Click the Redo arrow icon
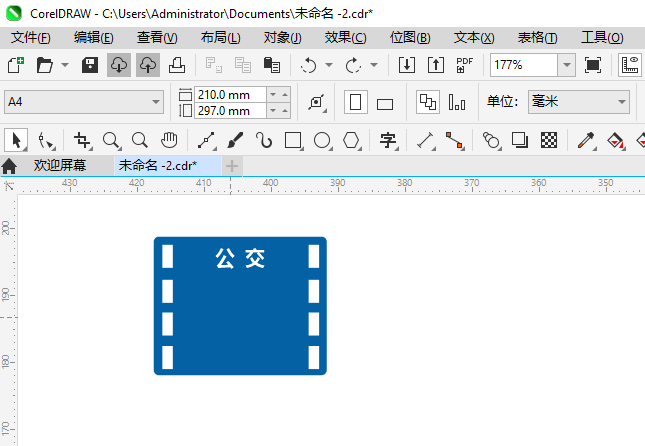This screenshot has height=446, width=645. click(x=353, y=65)
